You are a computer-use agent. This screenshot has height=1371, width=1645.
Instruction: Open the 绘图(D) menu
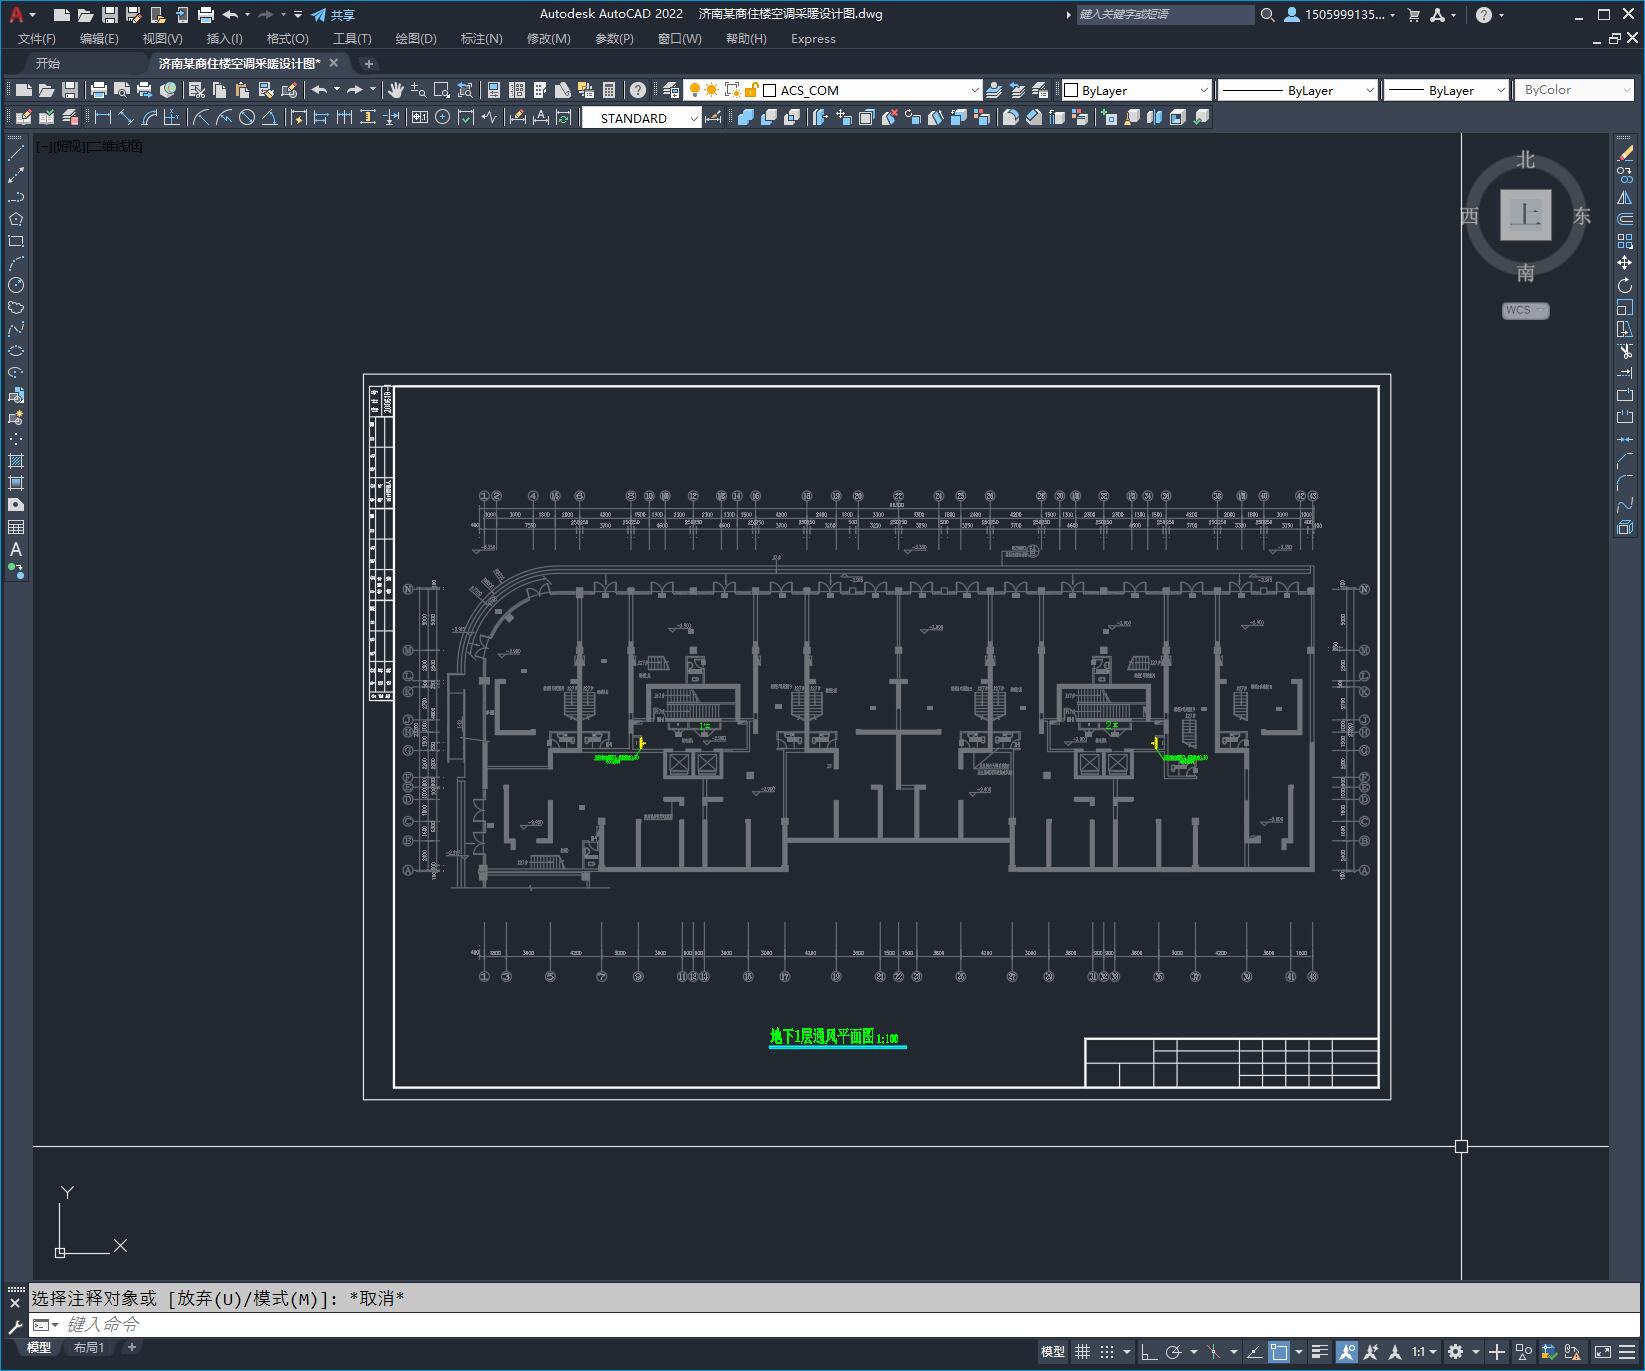click(416, 38)
